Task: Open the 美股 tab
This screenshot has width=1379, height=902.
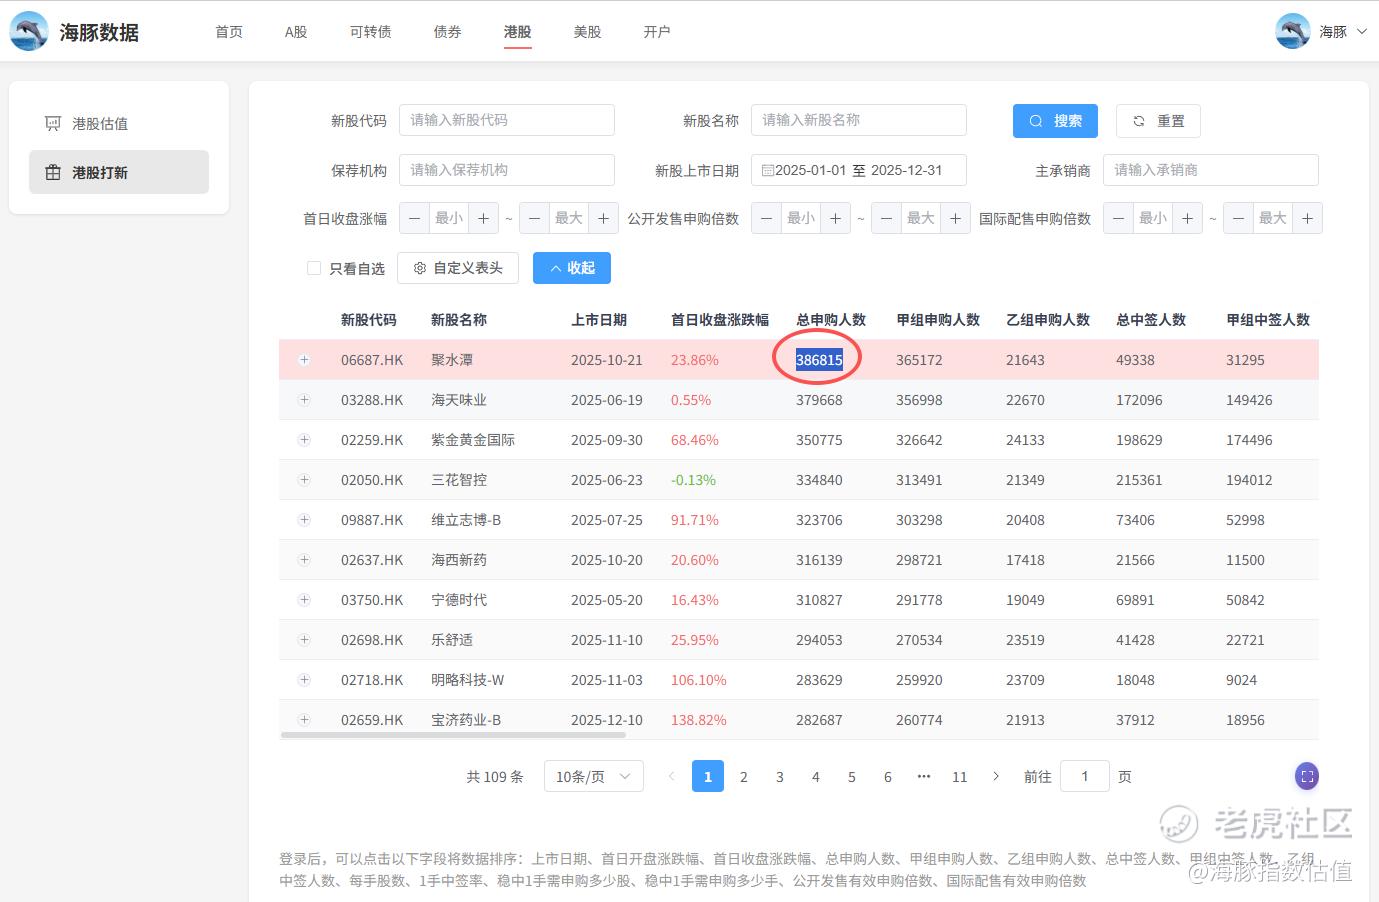Action: [588, 32]
